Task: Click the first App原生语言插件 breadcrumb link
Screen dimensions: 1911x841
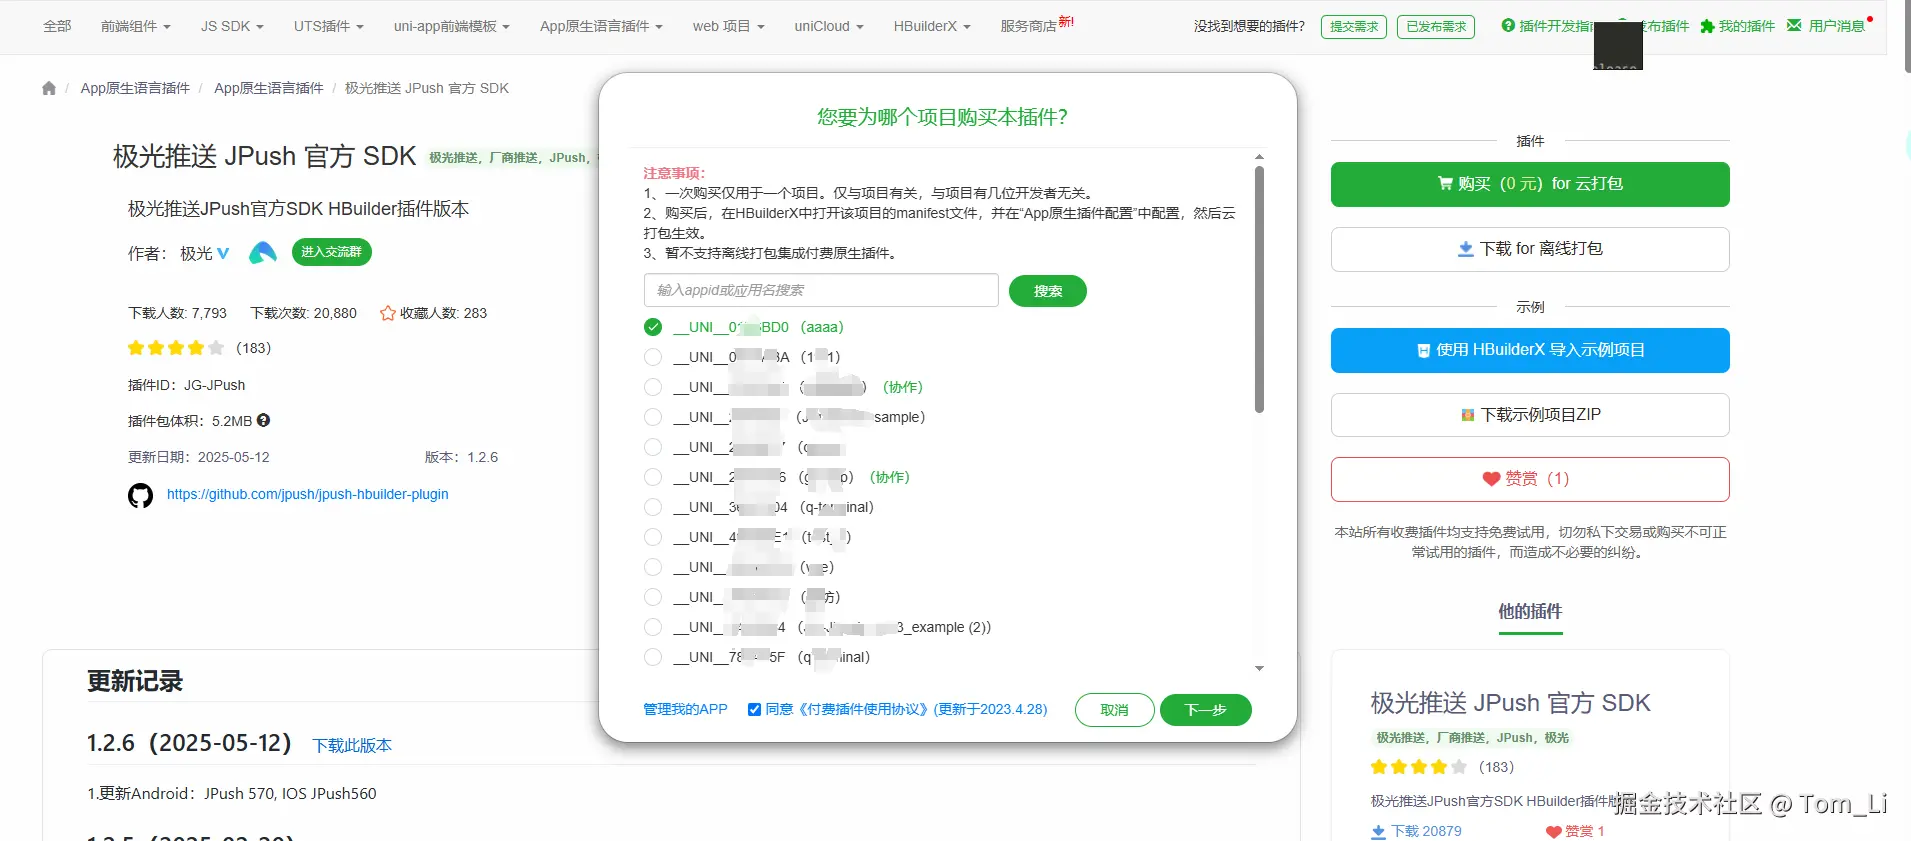Action: (135, 88)
